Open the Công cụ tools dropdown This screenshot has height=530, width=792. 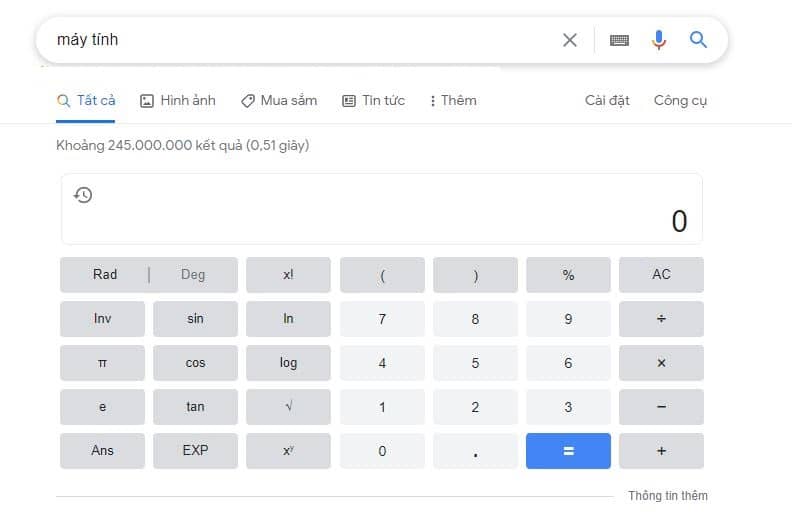pyautogui.click(x=680, y=100)
